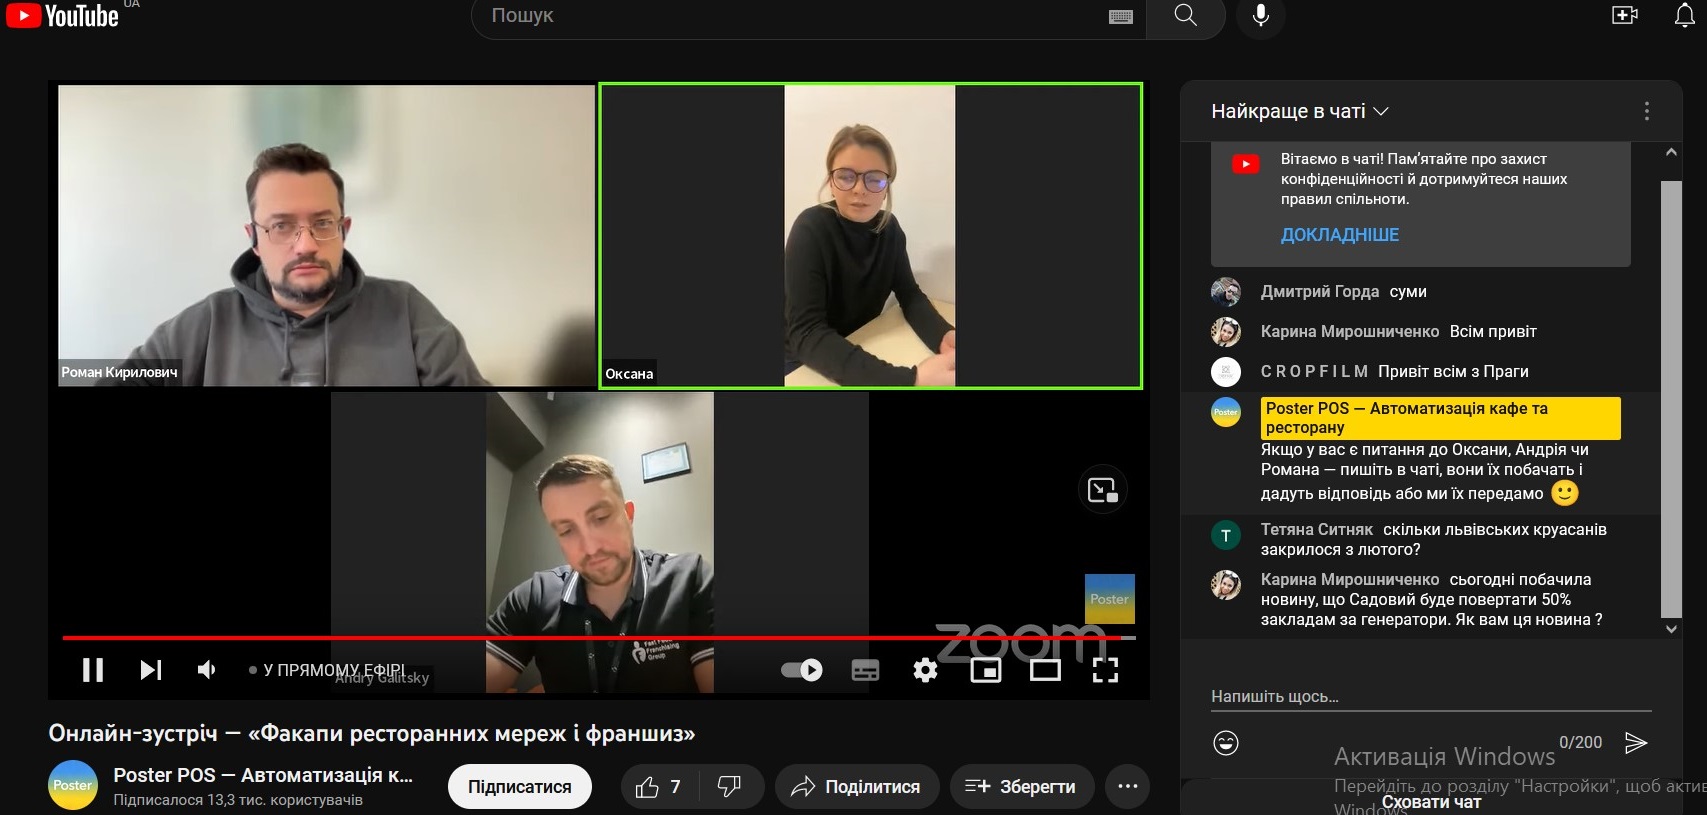Open more actions menu under video

[1127, 787]
